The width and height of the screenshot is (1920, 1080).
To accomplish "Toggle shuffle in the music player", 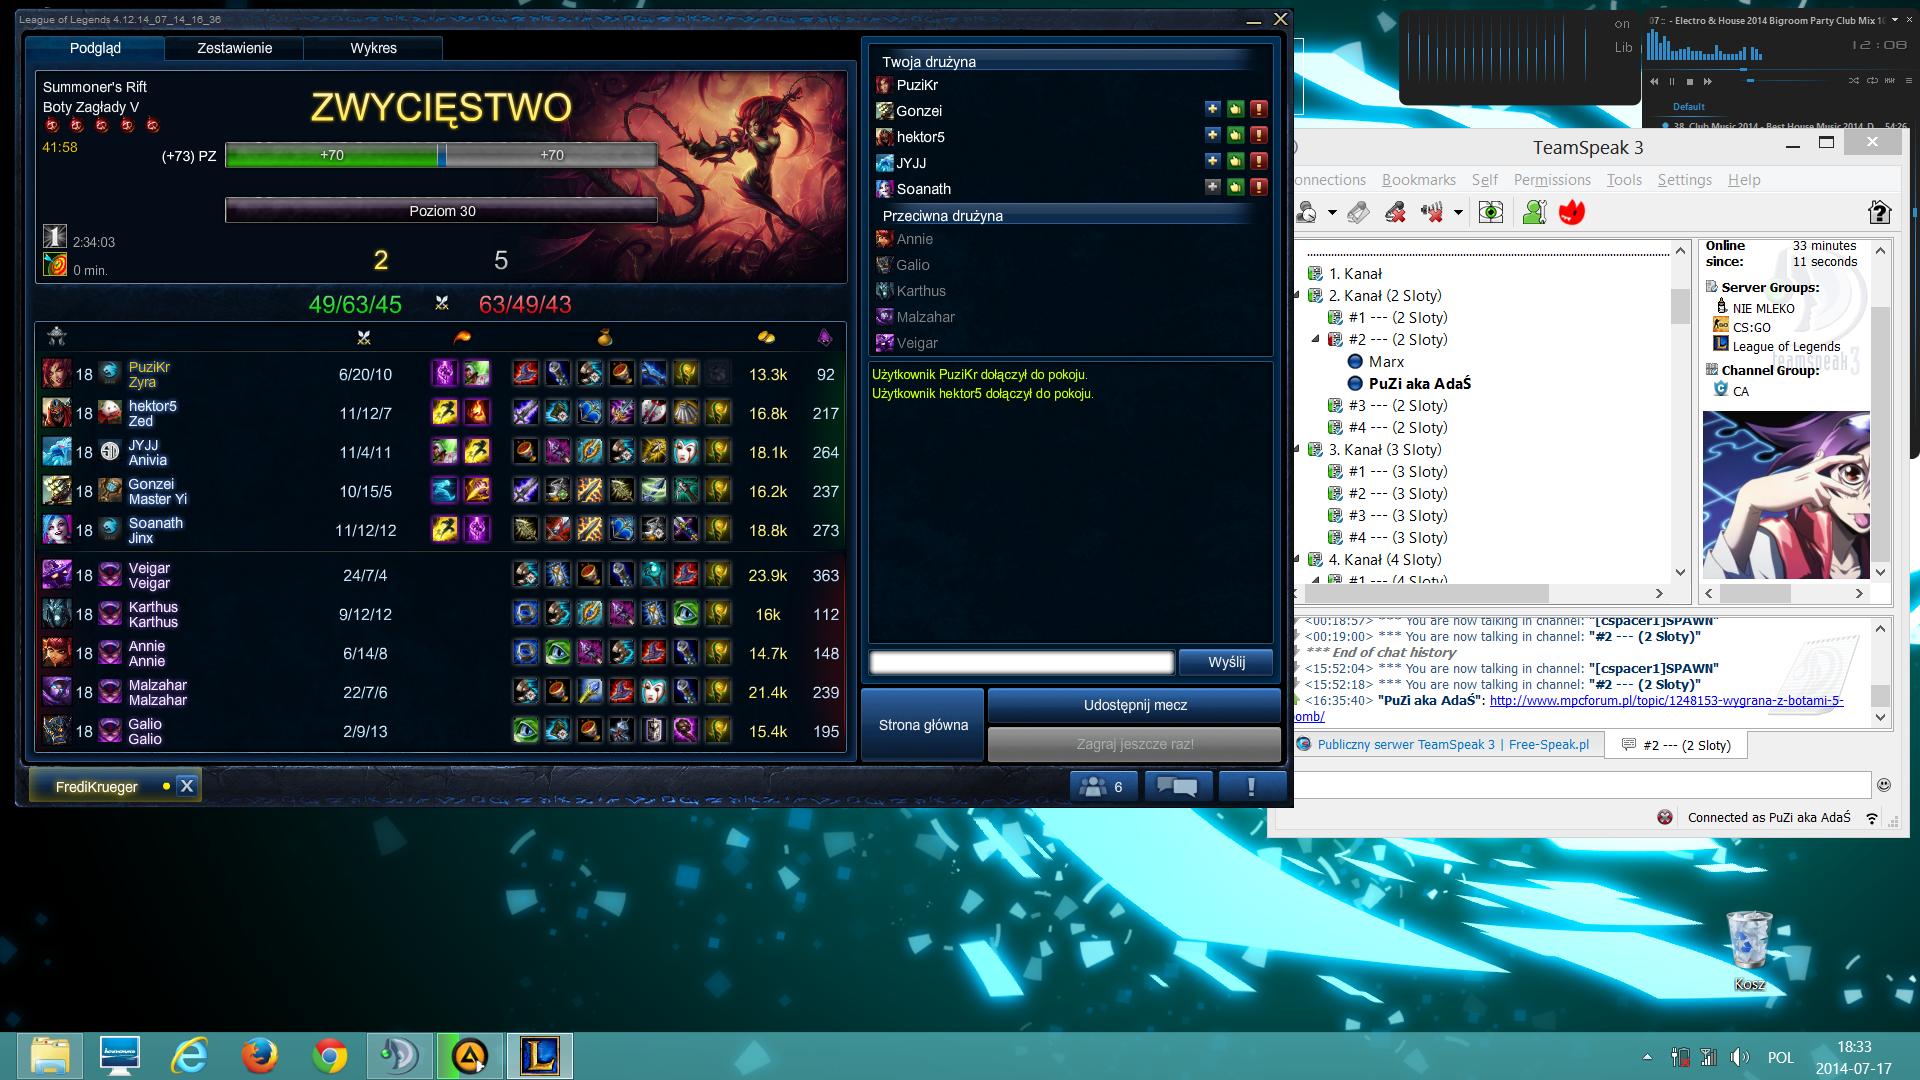I will click(x=1853, y=80).
